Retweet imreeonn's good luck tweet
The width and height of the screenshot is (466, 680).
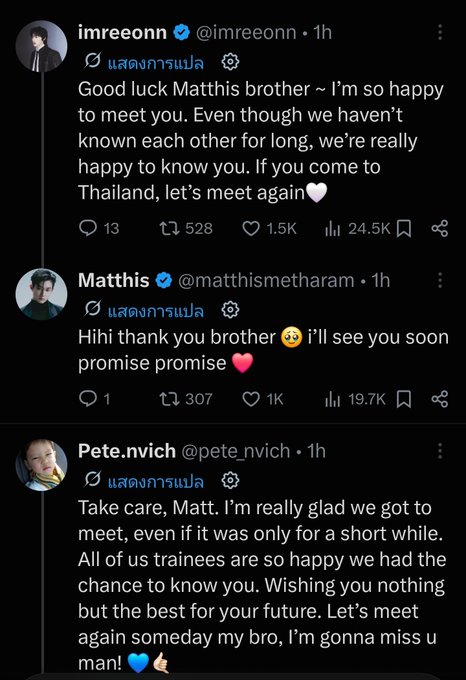click(x=186, y=228)
